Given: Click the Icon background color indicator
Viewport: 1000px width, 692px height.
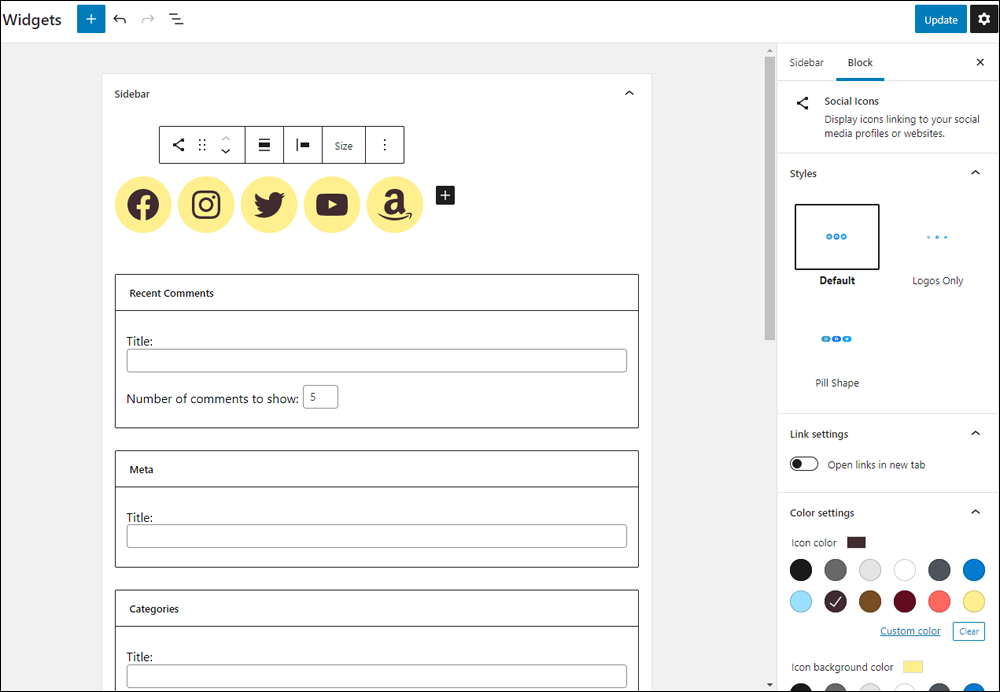Looking at the screenshot, I should 913,667.
